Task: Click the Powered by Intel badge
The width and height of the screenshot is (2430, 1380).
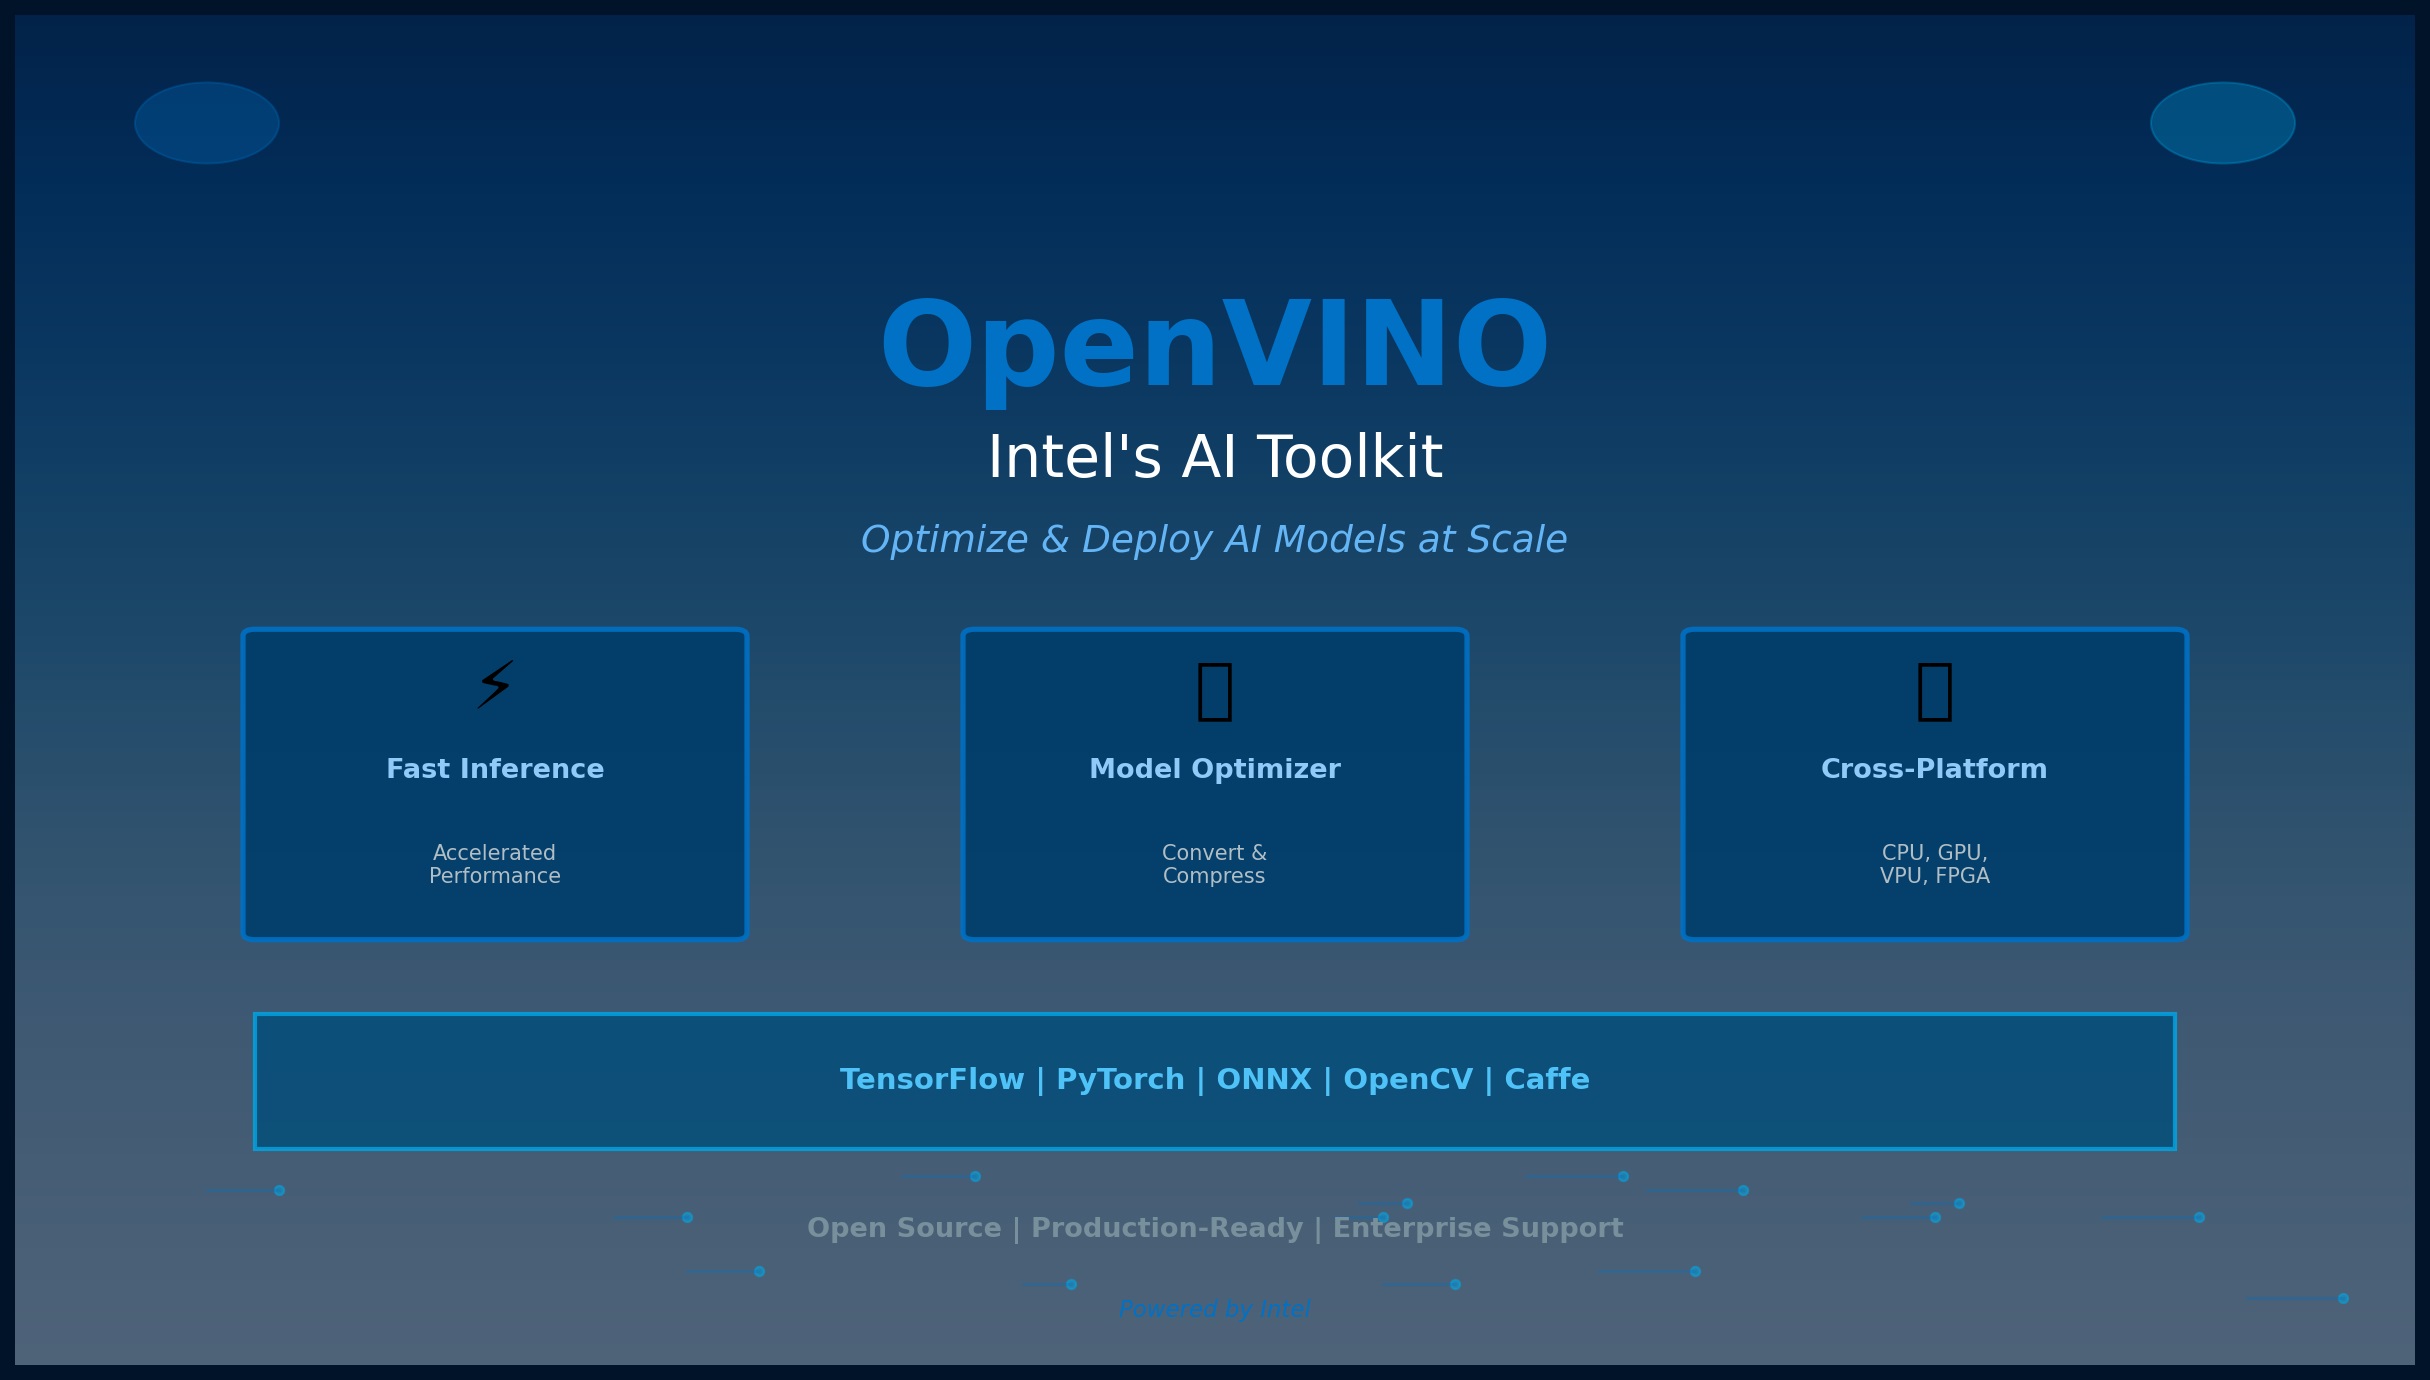Action: [1214, 1308]
